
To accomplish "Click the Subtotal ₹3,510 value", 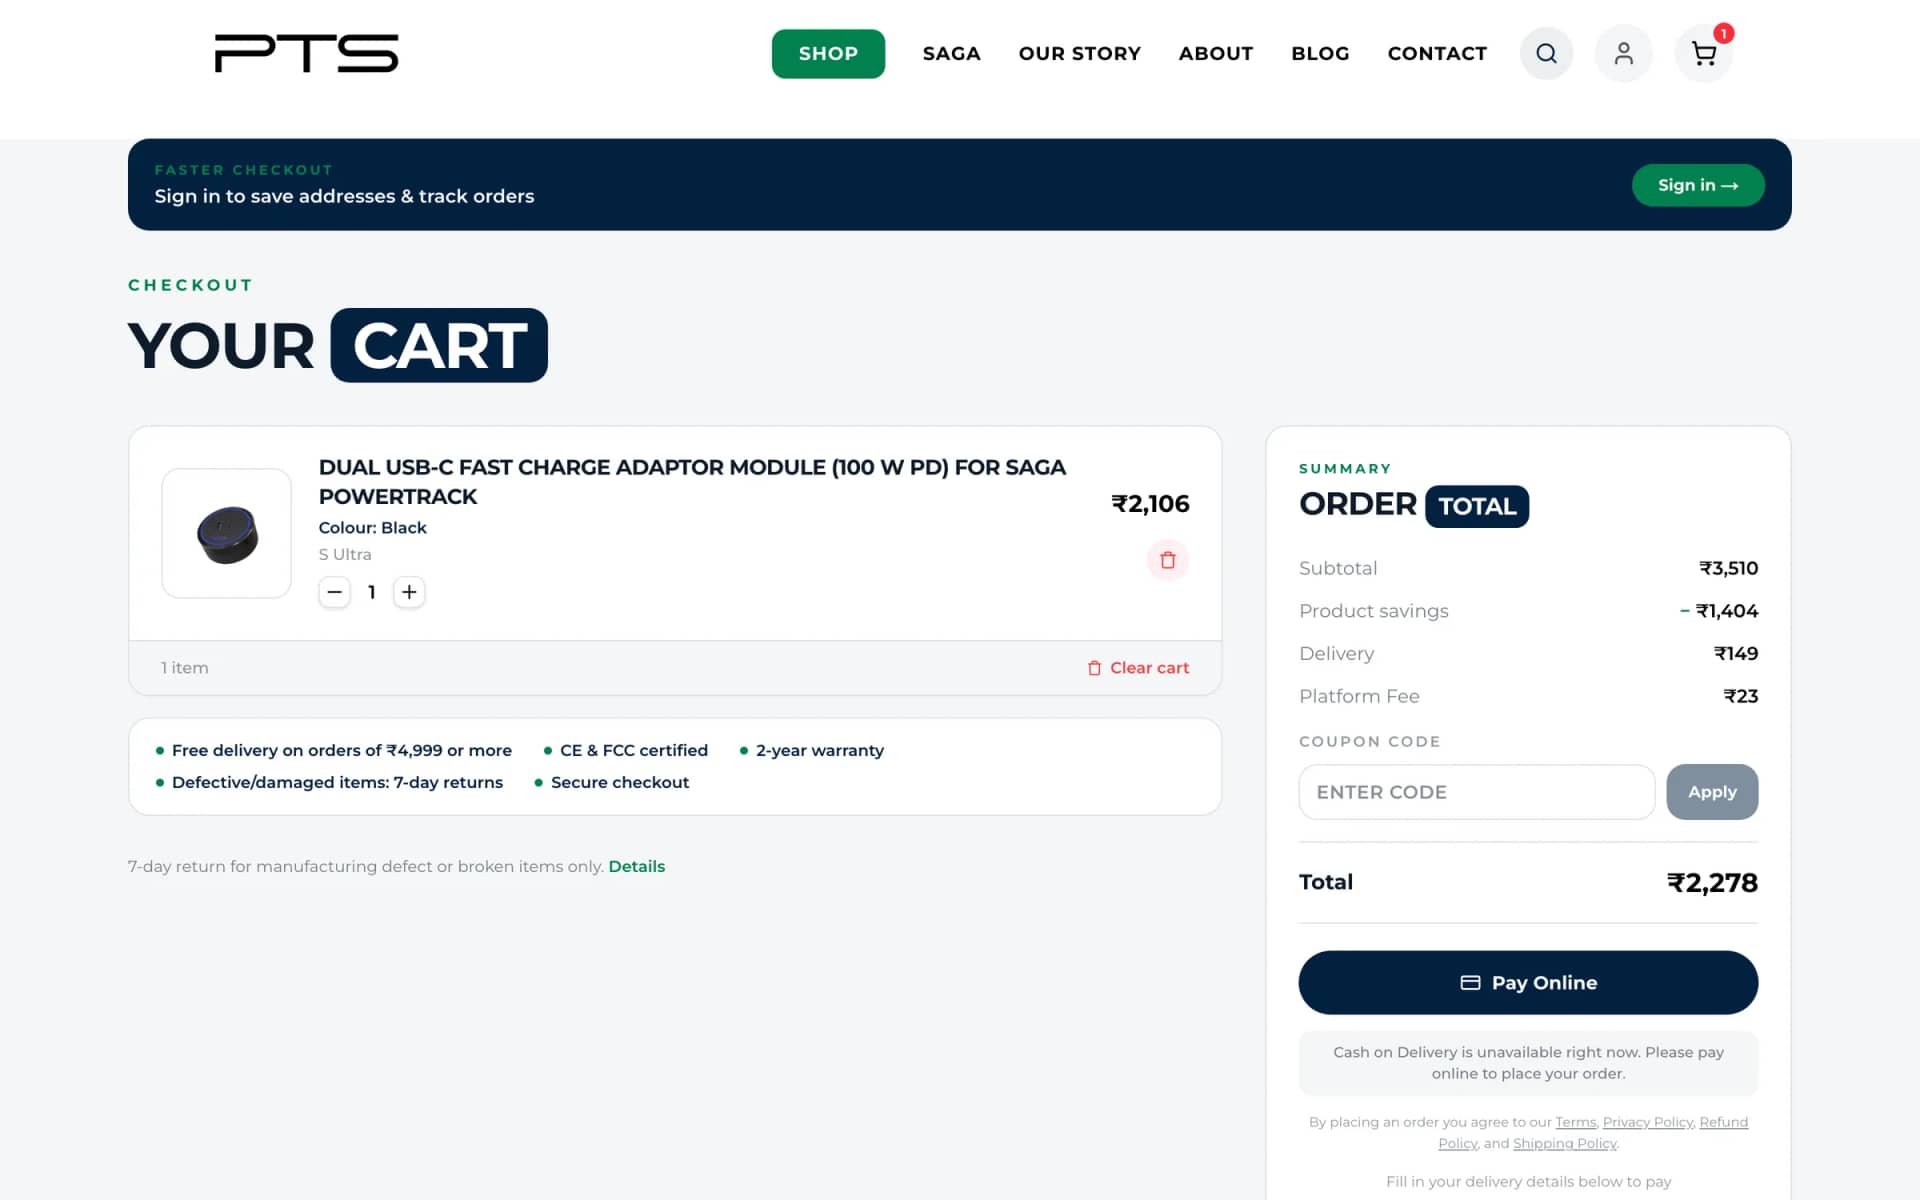I will click(x=1728, y=568).
